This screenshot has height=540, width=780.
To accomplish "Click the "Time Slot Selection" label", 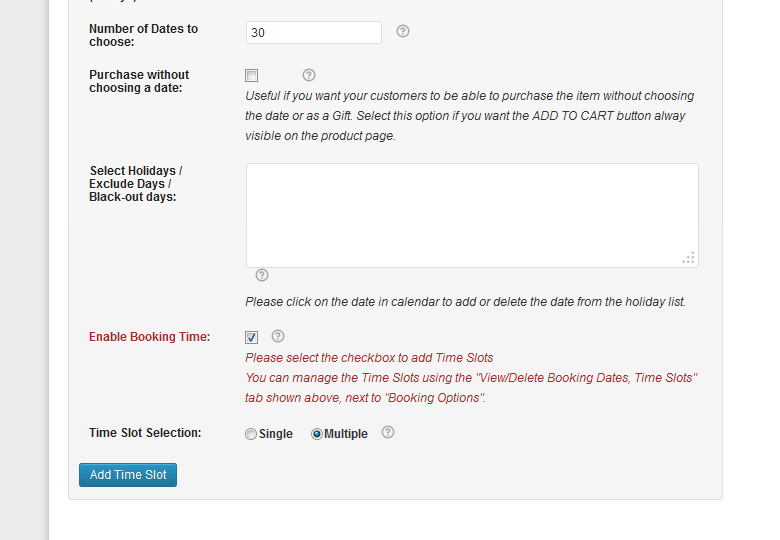I will pyautogui.click(x=145, y=433).
